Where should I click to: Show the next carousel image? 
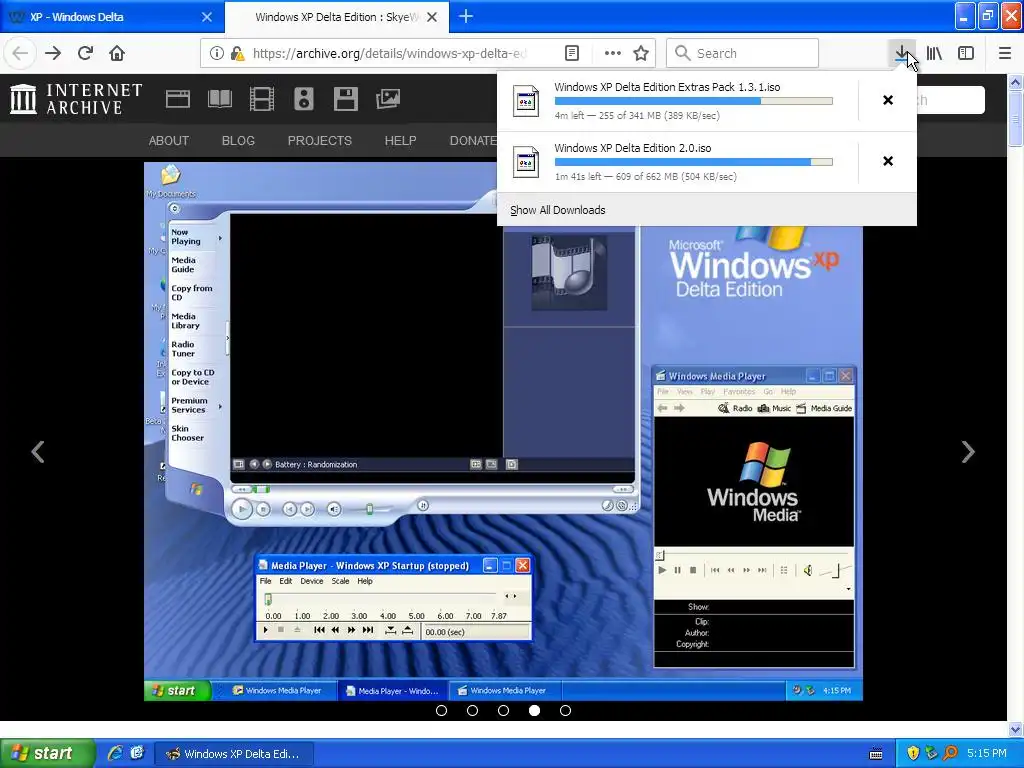[x=968, y=451]
